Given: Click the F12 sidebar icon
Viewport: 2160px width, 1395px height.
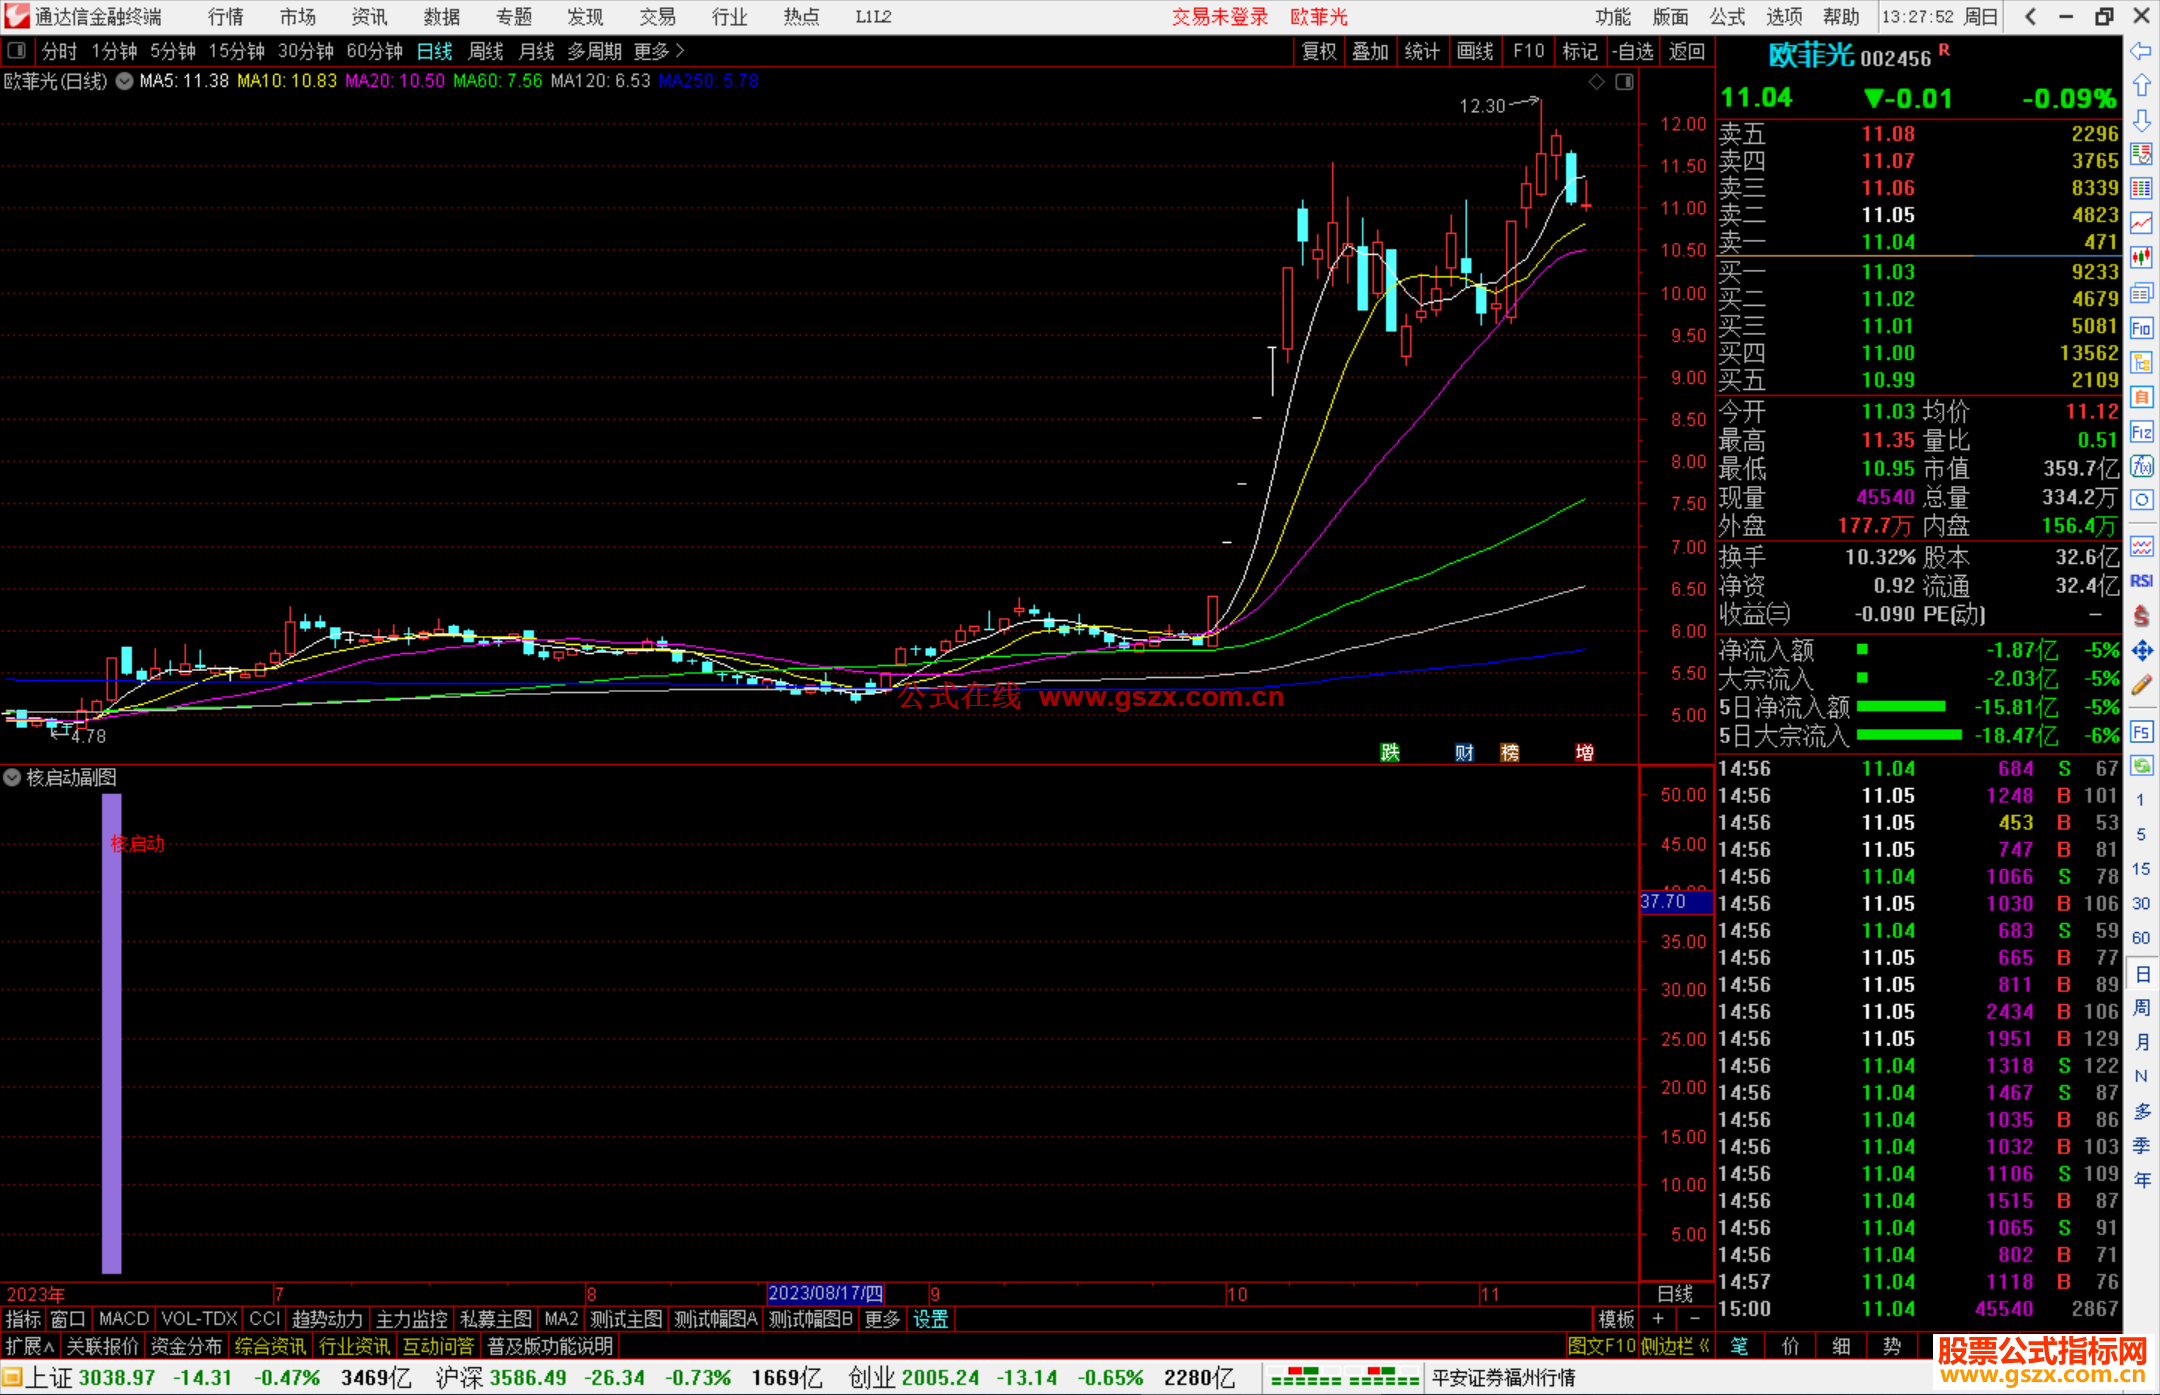Looking at the screenshot, I should coord(2141,432).
